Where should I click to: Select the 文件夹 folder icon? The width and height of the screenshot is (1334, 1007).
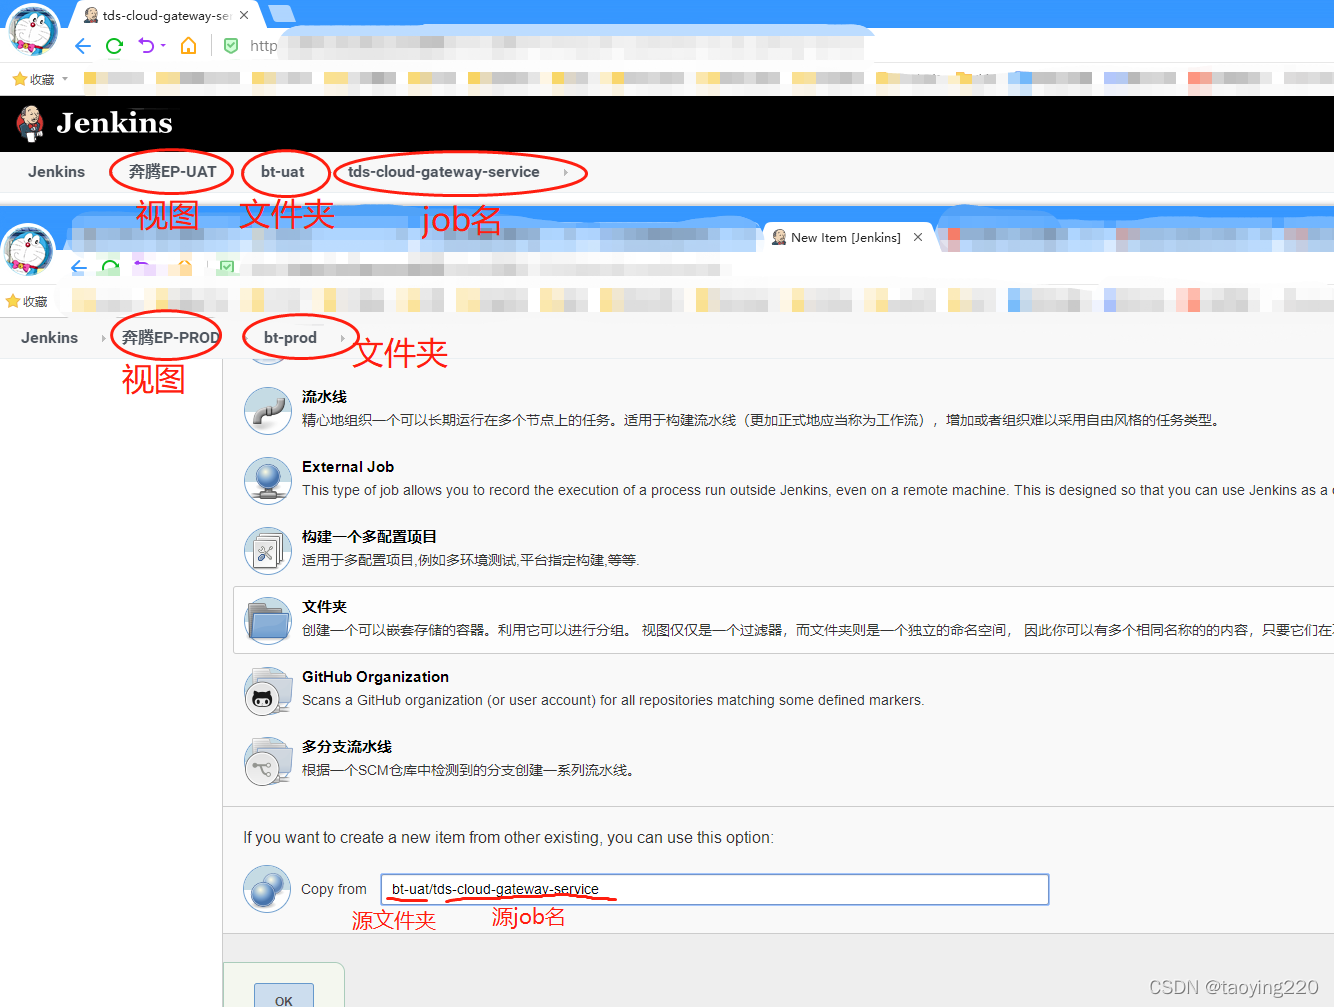[x=268, y=620]
